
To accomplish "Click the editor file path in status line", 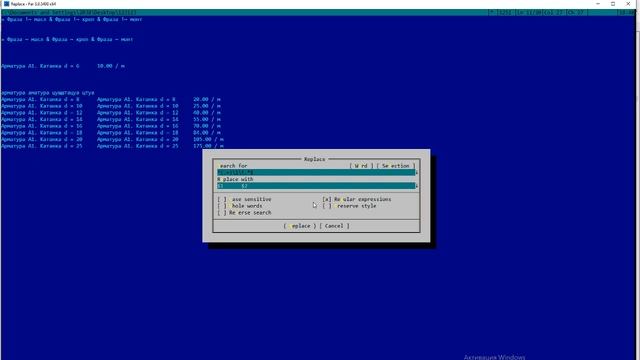I will tap(69, 13).
